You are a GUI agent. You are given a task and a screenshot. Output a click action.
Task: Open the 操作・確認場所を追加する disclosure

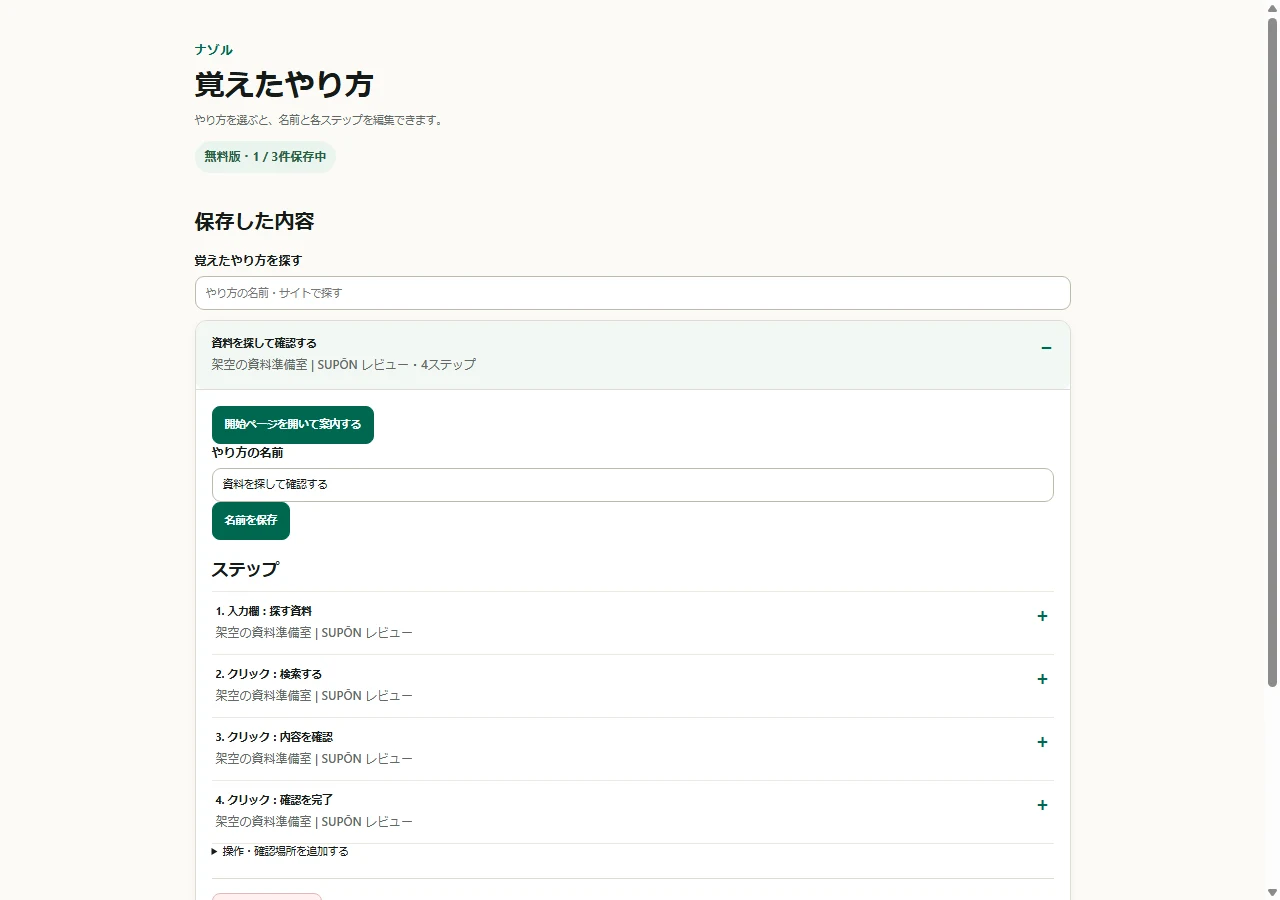pyautogui.click(x=280, y=852)
